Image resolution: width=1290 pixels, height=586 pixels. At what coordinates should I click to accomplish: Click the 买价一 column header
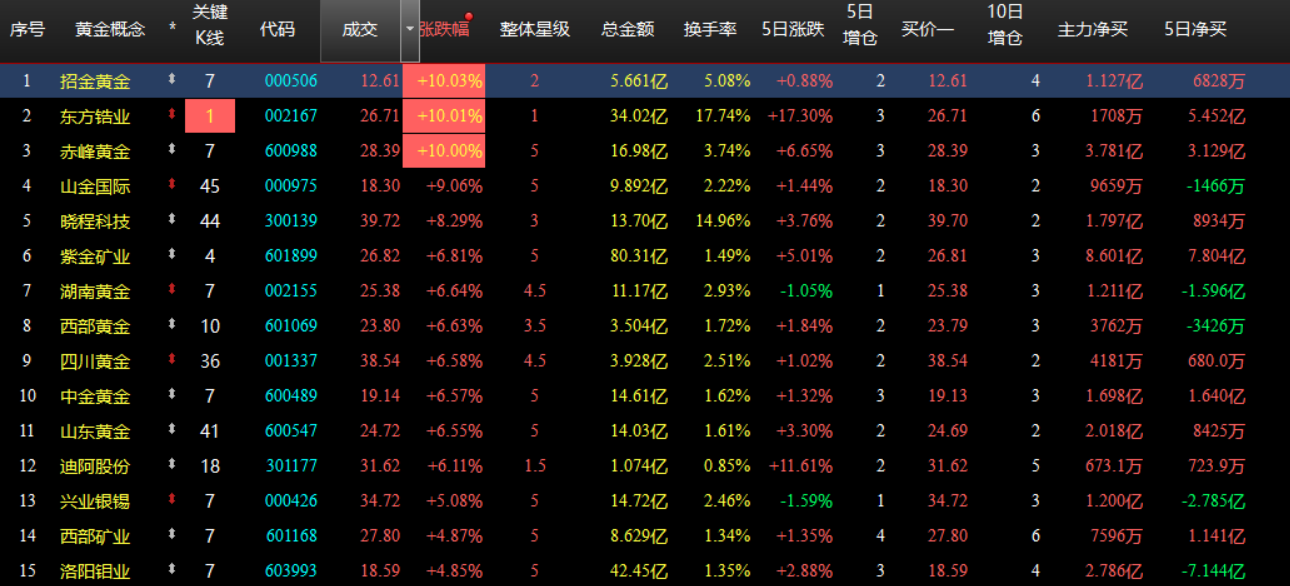click(x=927, y=30)
